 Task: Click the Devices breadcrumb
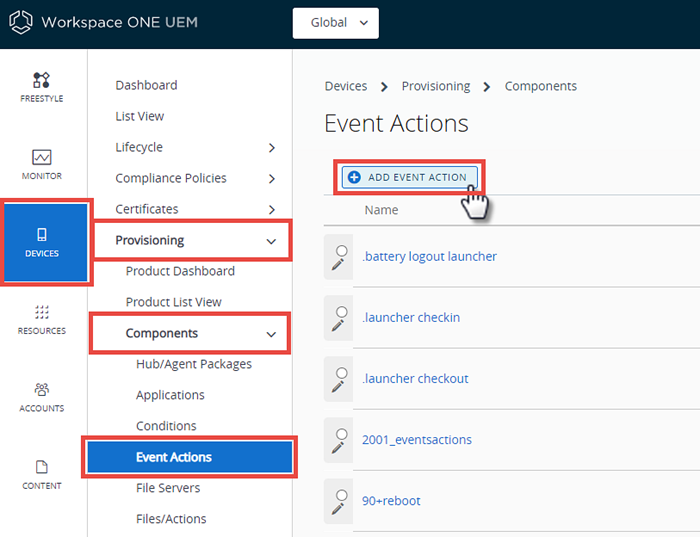(346, 86)
